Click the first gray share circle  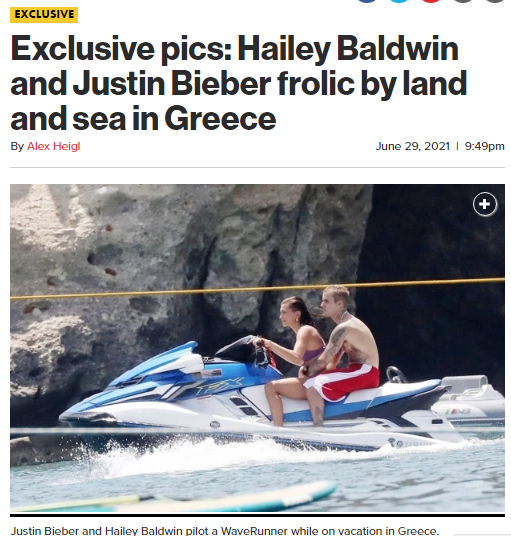(463, 1)
